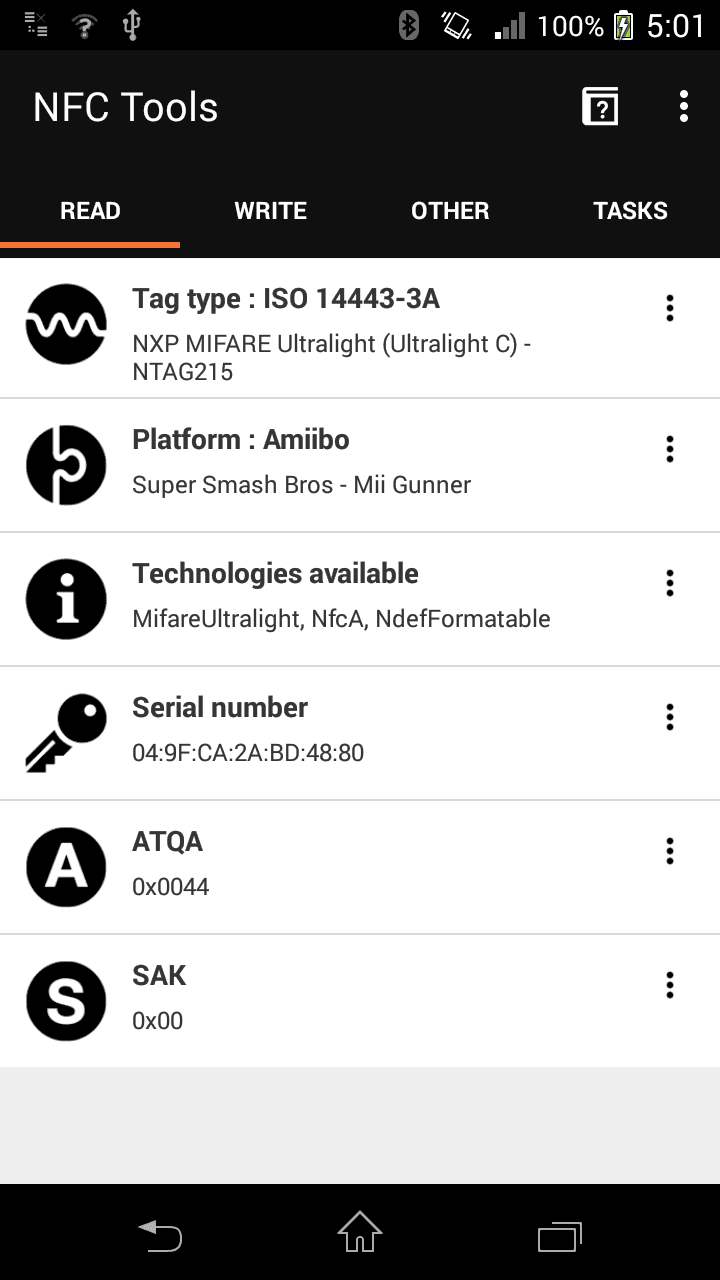Viewport: 720px width, 1280px height.
Task: Open options menu for Platform Amiibo row
Action: [x=670, y=449]
